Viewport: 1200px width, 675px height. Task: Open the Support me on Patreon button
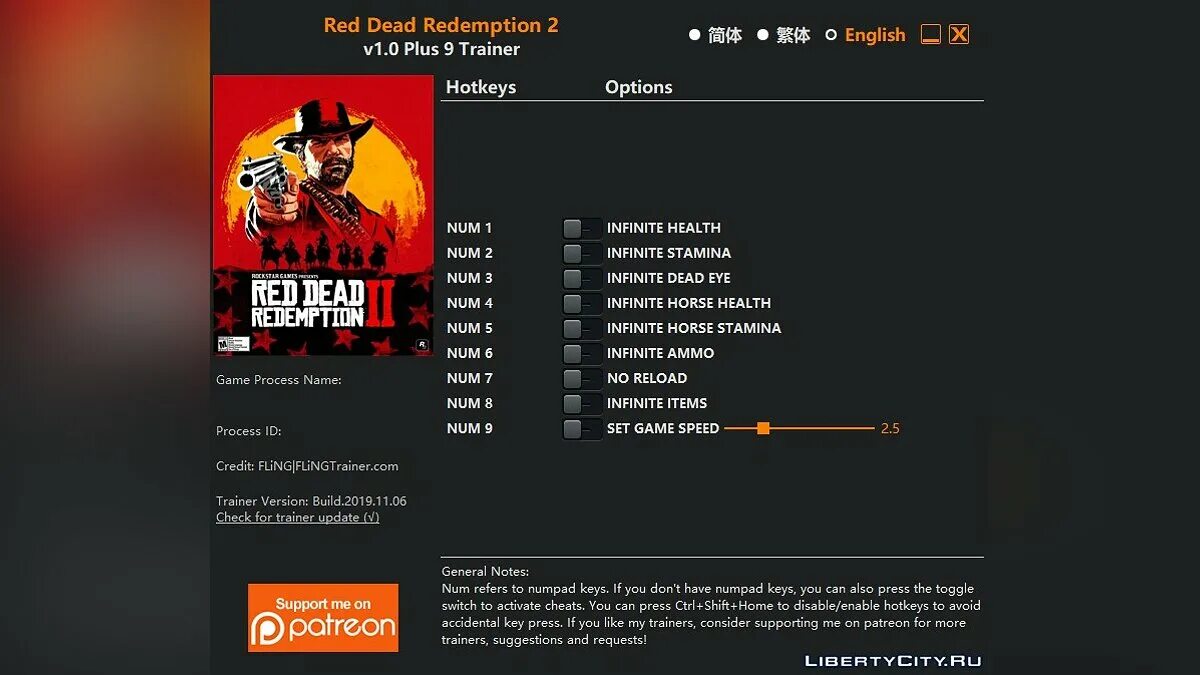click(x=323, y=618)
